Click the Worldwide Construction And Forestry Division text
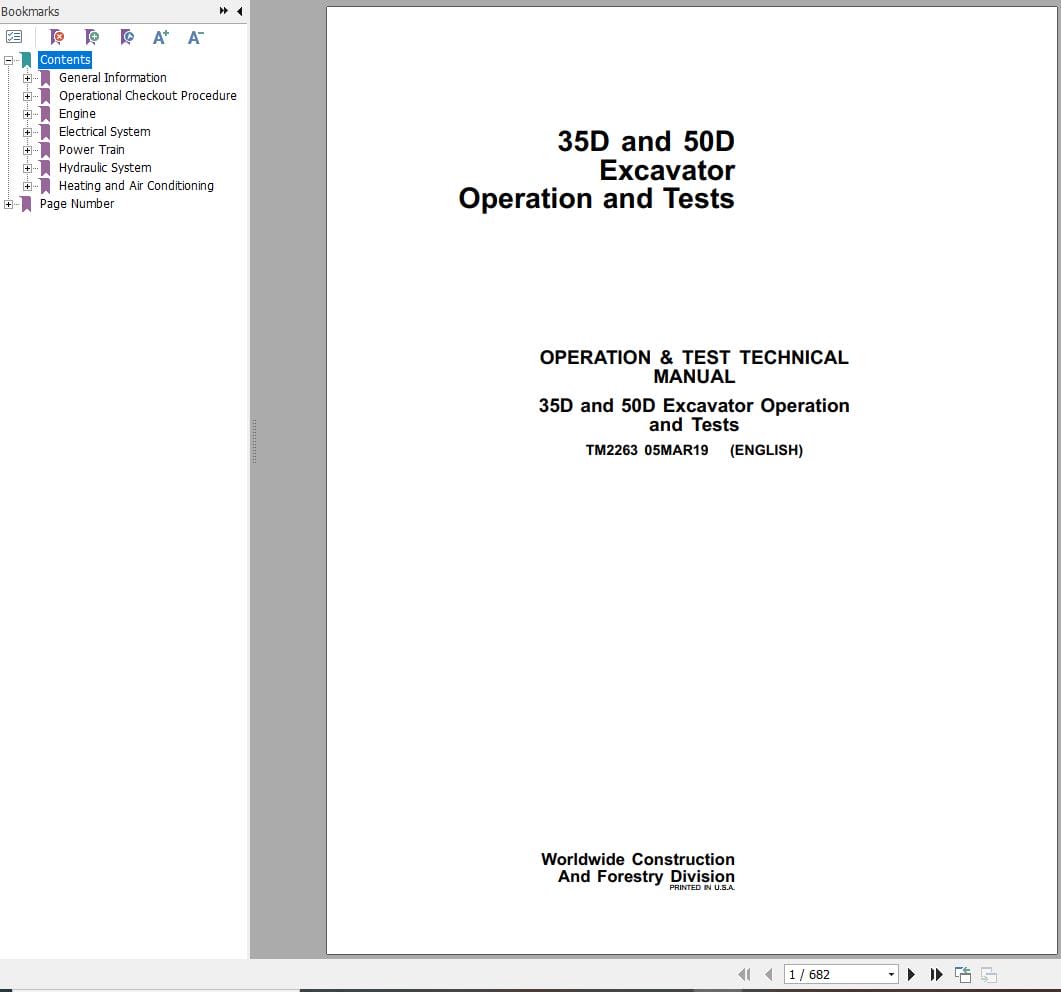Viewport: 1061px width, 992px height. (637, 868)
